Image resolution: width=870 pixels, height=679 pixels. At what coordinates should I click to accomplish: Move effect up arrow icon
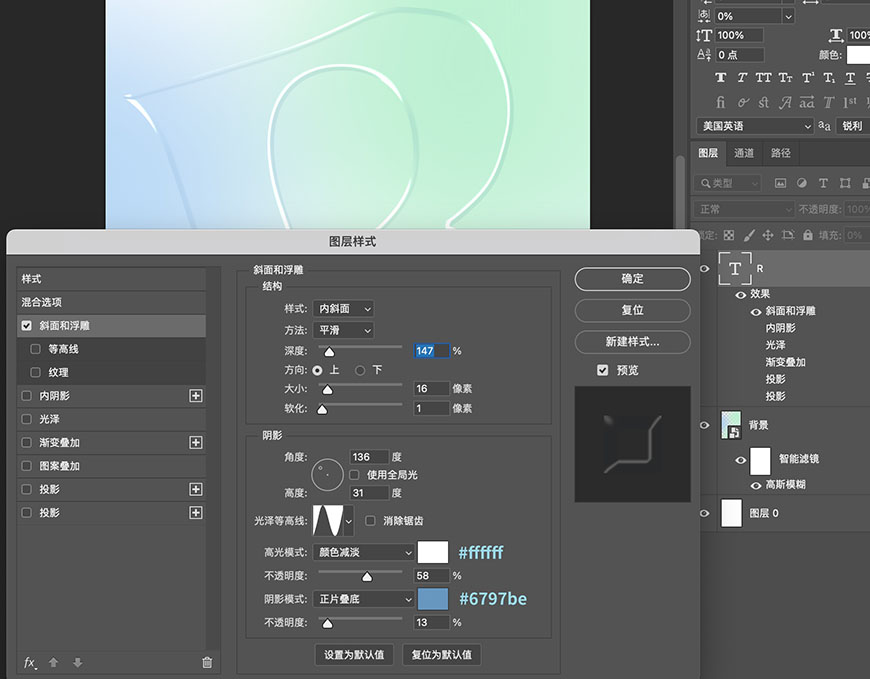53,662
